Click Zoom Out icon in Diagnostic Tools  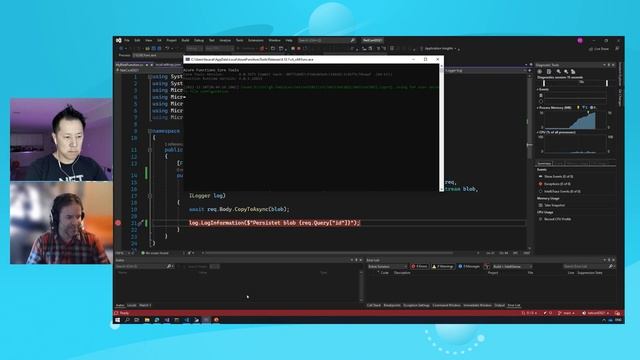[x=566, y=71]
